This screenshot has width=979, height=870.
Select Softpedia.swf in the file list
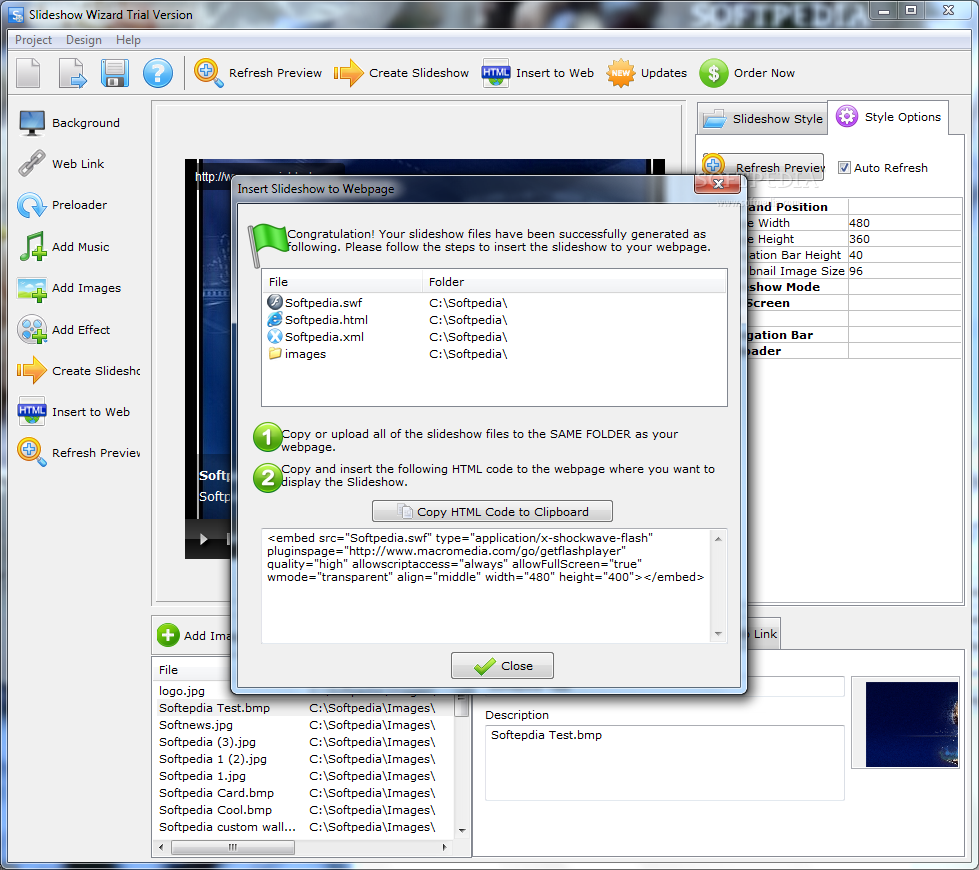point(494,303)
